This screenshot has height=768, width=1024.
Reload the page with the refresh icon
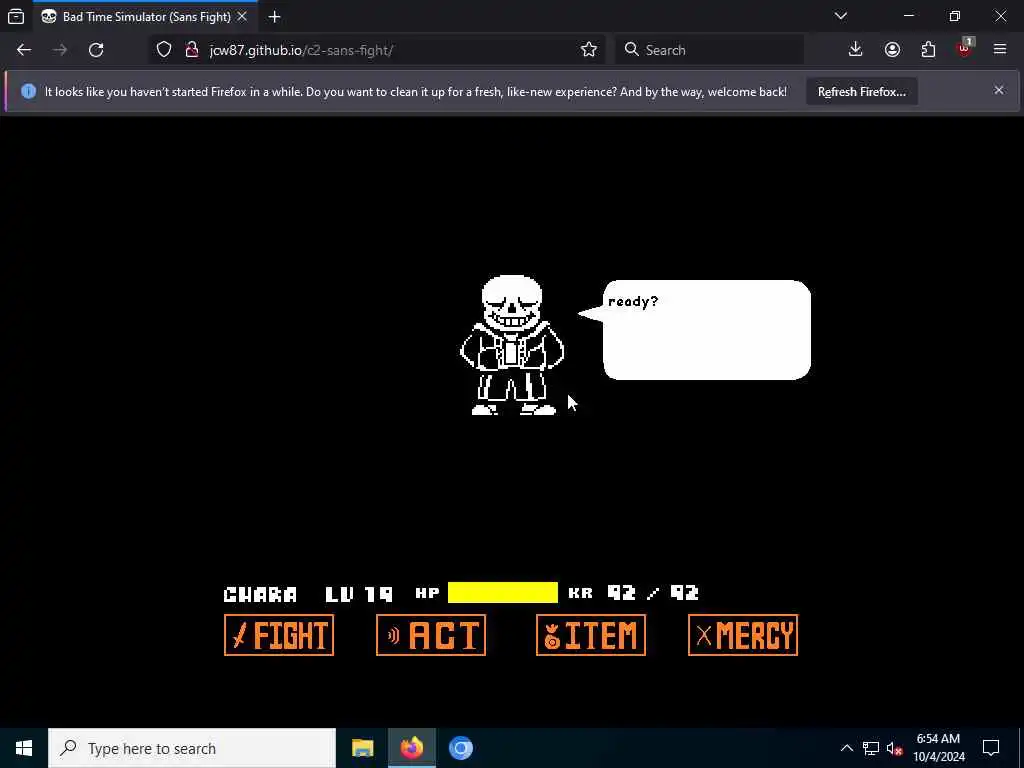(x=96, y=50)
